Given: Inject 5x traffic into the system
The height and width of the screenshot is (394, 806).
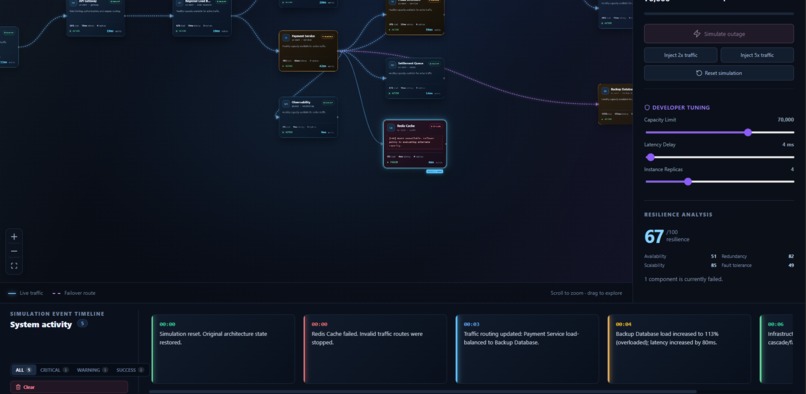Looking at the screenshot, I should pos(757,55).
